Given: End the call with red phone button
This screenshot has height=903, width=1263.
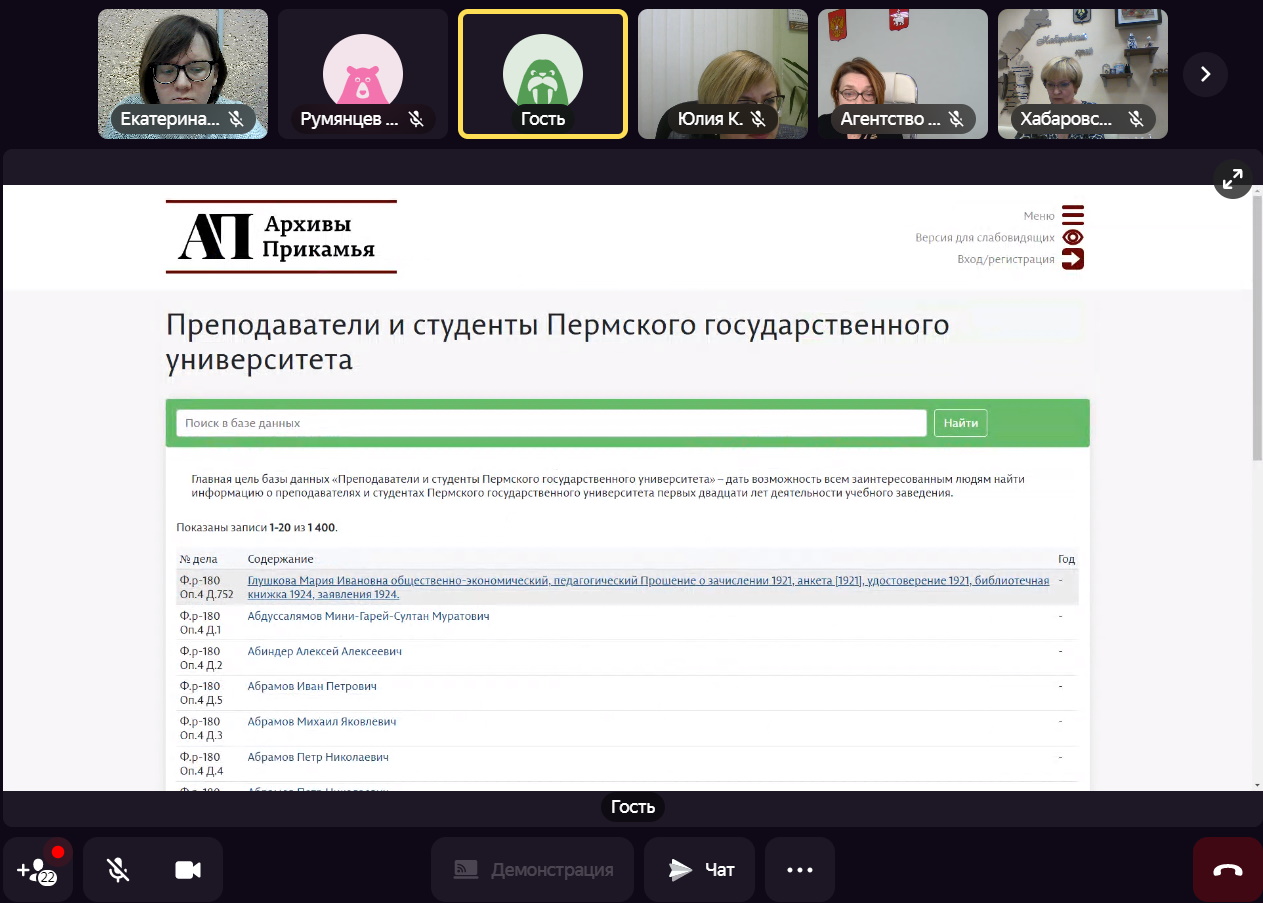Looking at the screenshot, I should [x=1227, y=870].
